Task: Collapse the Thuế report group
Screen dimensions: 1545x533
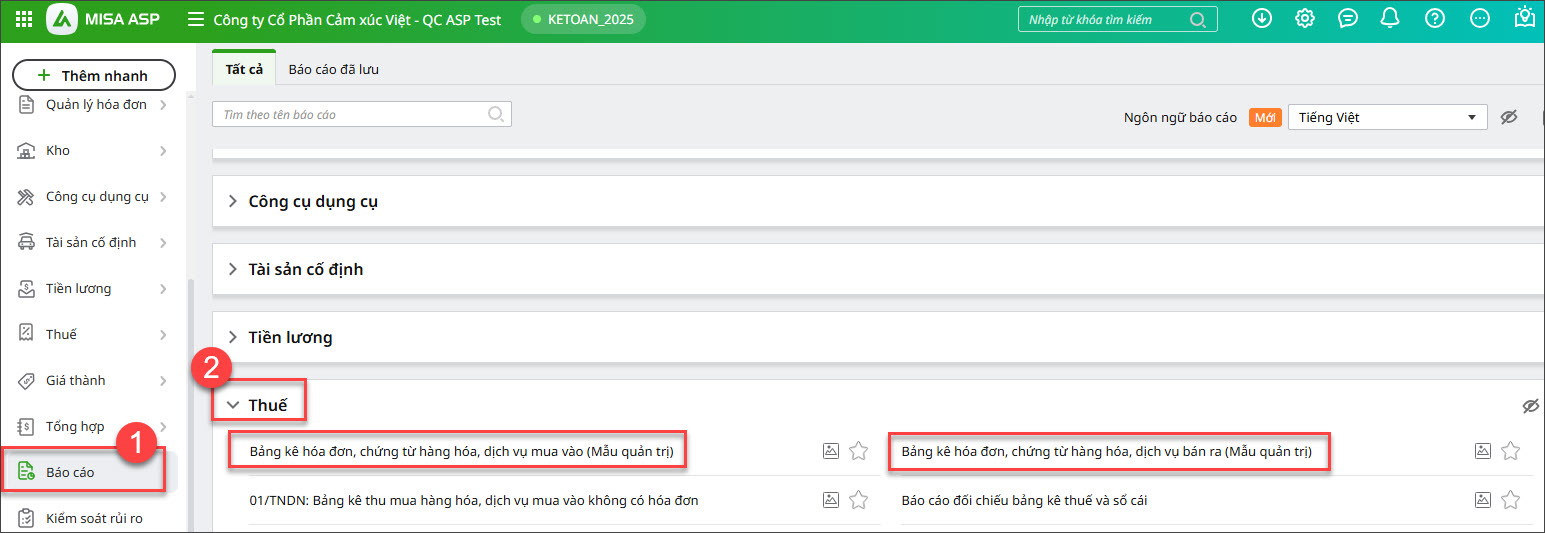Action: tap(267, 405)
